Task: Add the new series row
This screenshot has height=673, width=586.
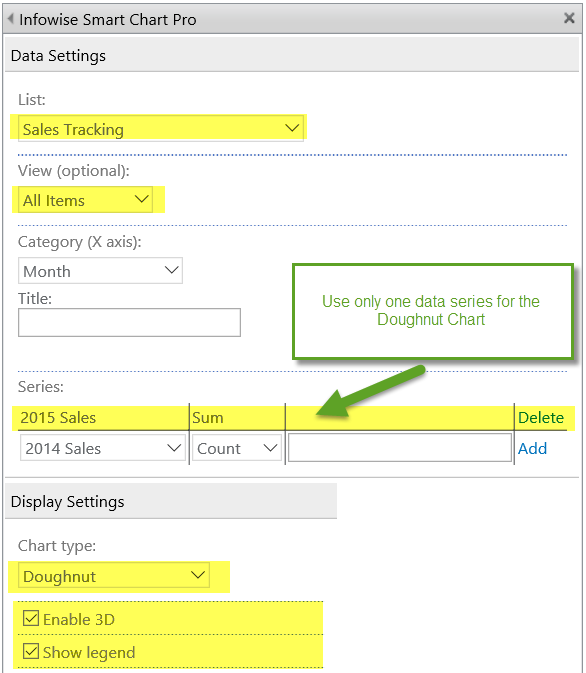Action: tap(532, 449)
